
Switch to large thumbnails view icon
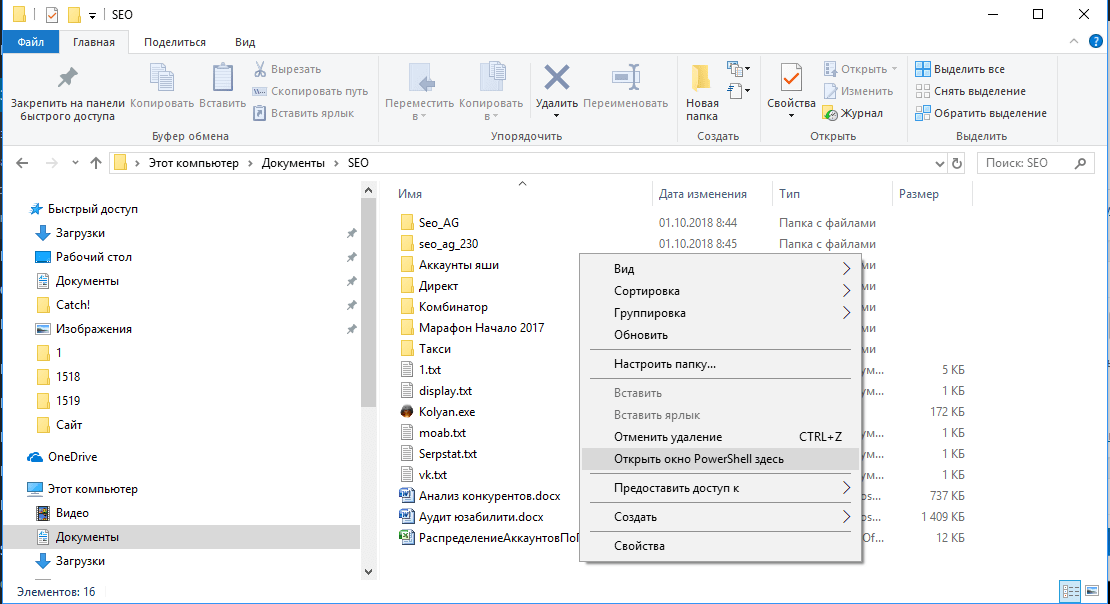pos(1092,591)
